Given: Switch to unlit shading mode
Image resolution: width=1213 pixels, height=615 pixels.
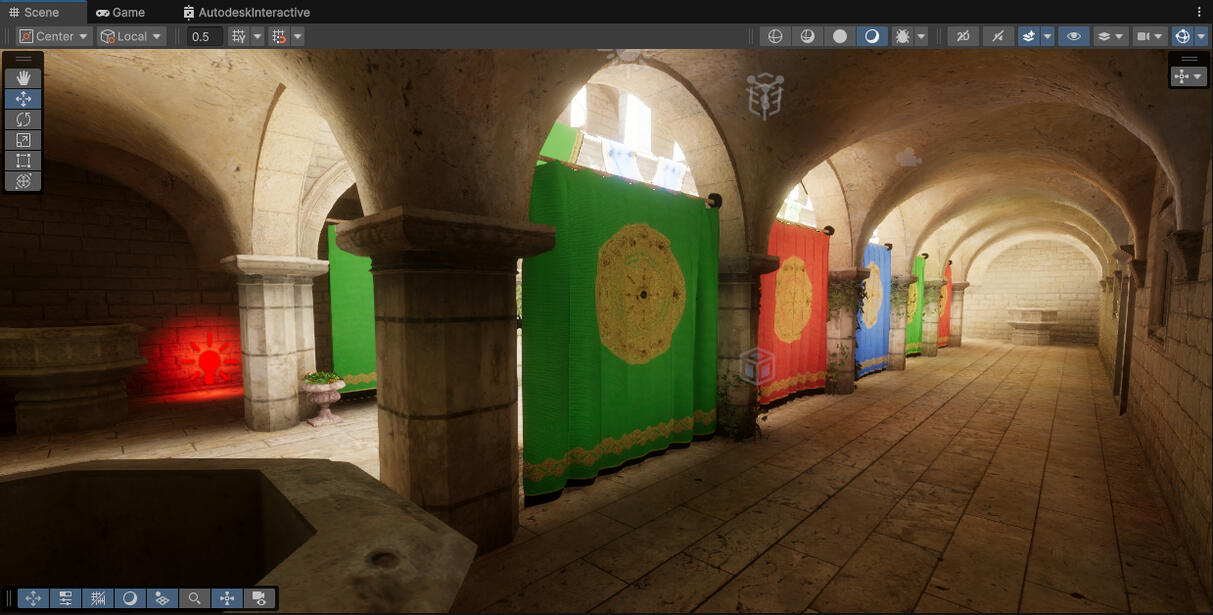Looking at the screenshot, I should 840,36.
